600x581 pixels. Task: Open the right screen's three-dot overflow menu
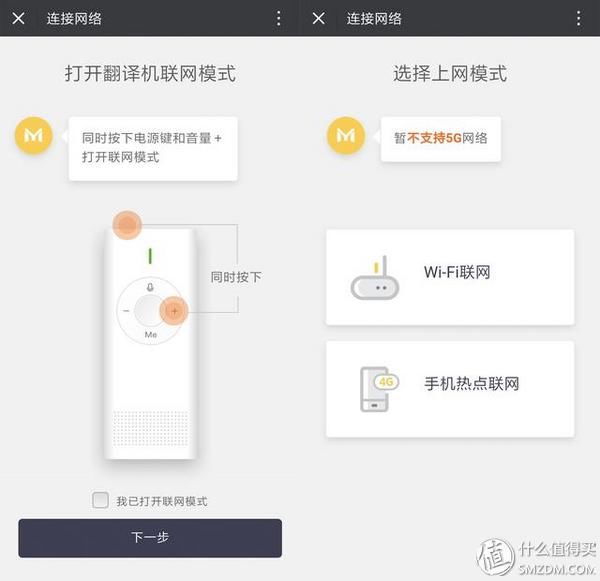(579, 18)
